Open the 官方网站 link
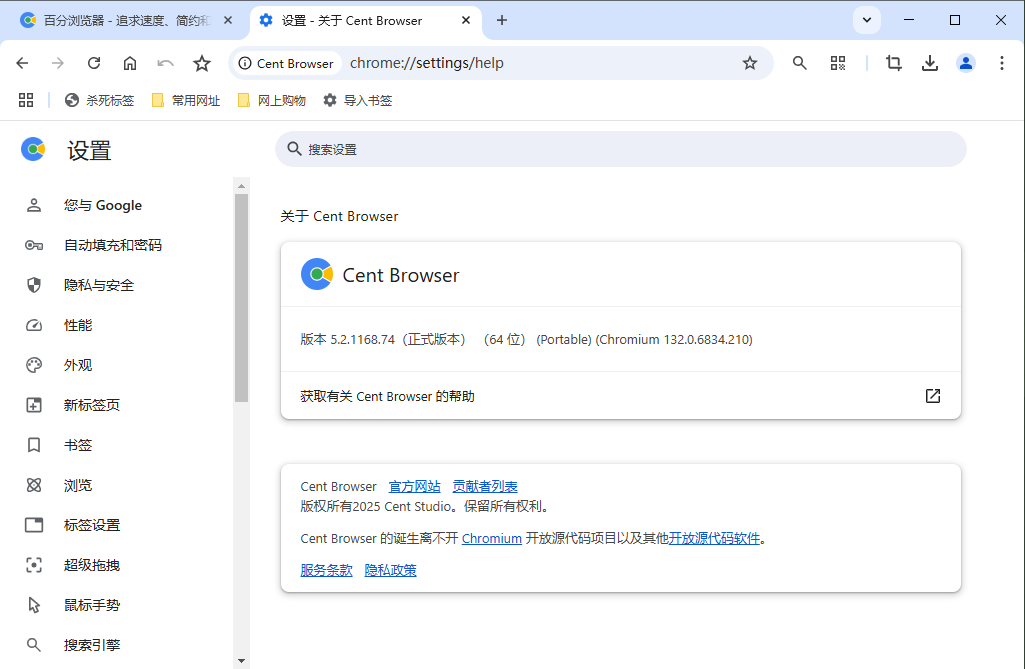This screenshot has height=669, width=1025. pyautogui.click(x=414, y=487)
